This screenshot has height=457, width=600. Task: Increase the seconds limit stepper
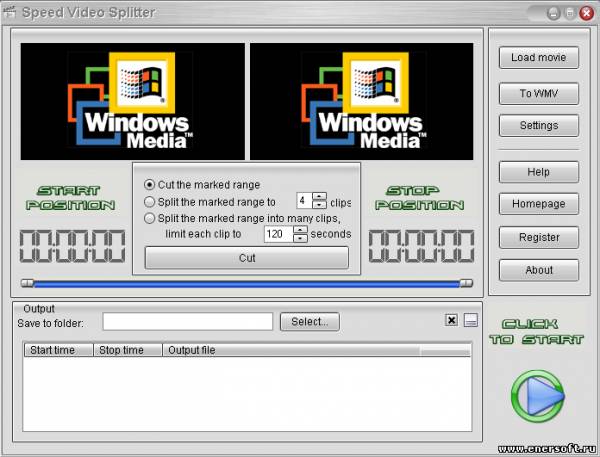click(300, 230)
